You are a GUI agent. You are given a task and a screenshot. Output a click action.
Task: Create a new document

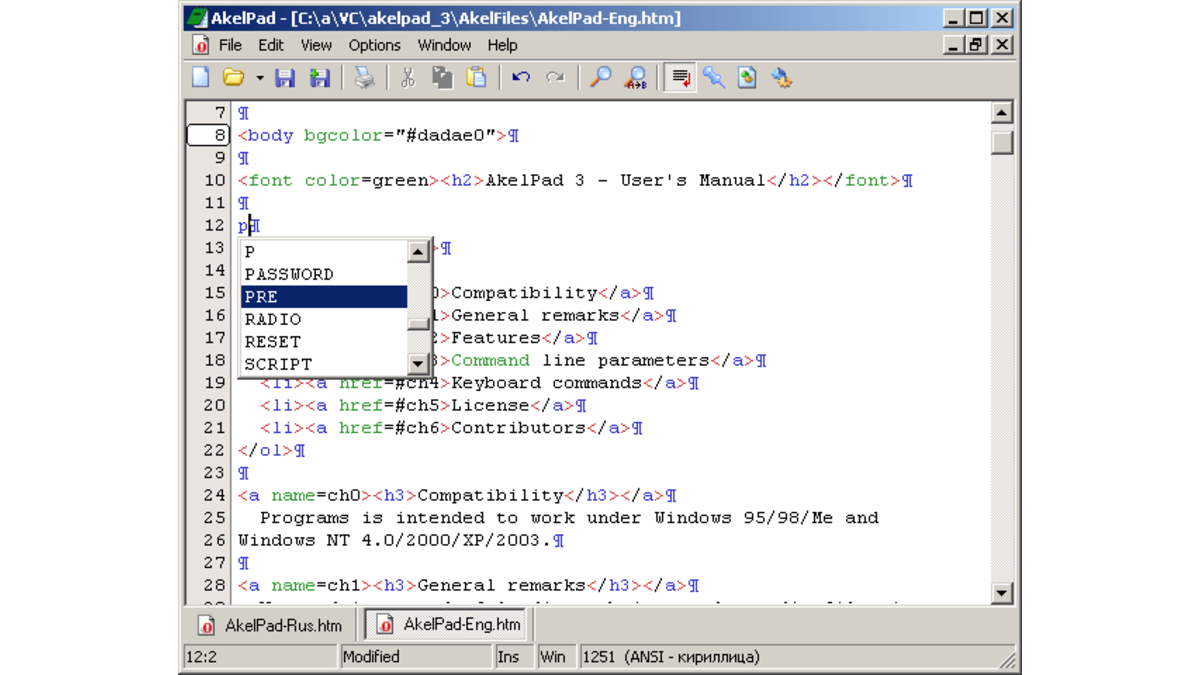point(200,78)
